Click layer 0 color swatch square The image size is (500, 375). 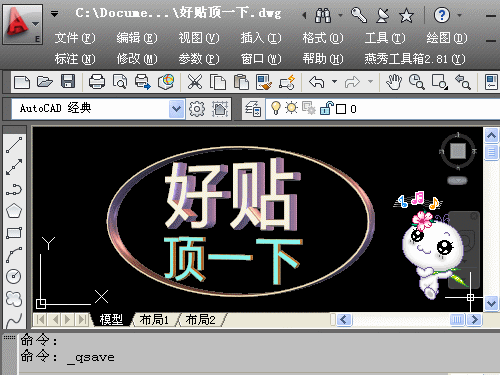[341, 109]
